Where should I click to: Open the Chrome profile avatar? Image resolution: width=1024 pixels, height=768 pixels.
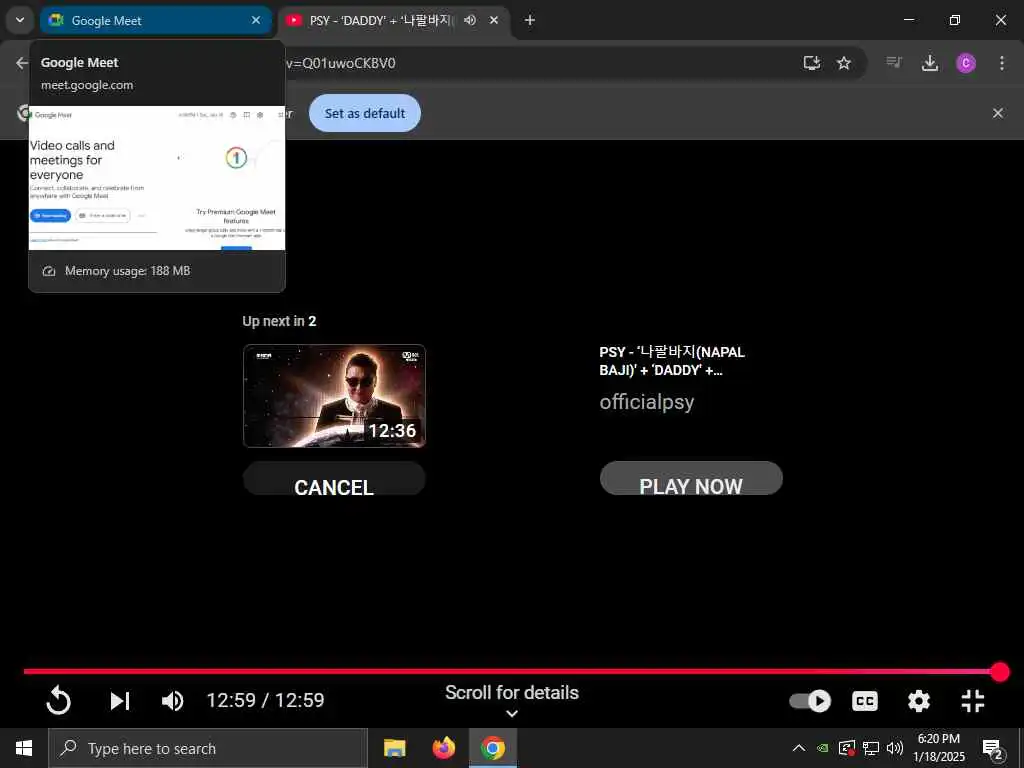966,63
